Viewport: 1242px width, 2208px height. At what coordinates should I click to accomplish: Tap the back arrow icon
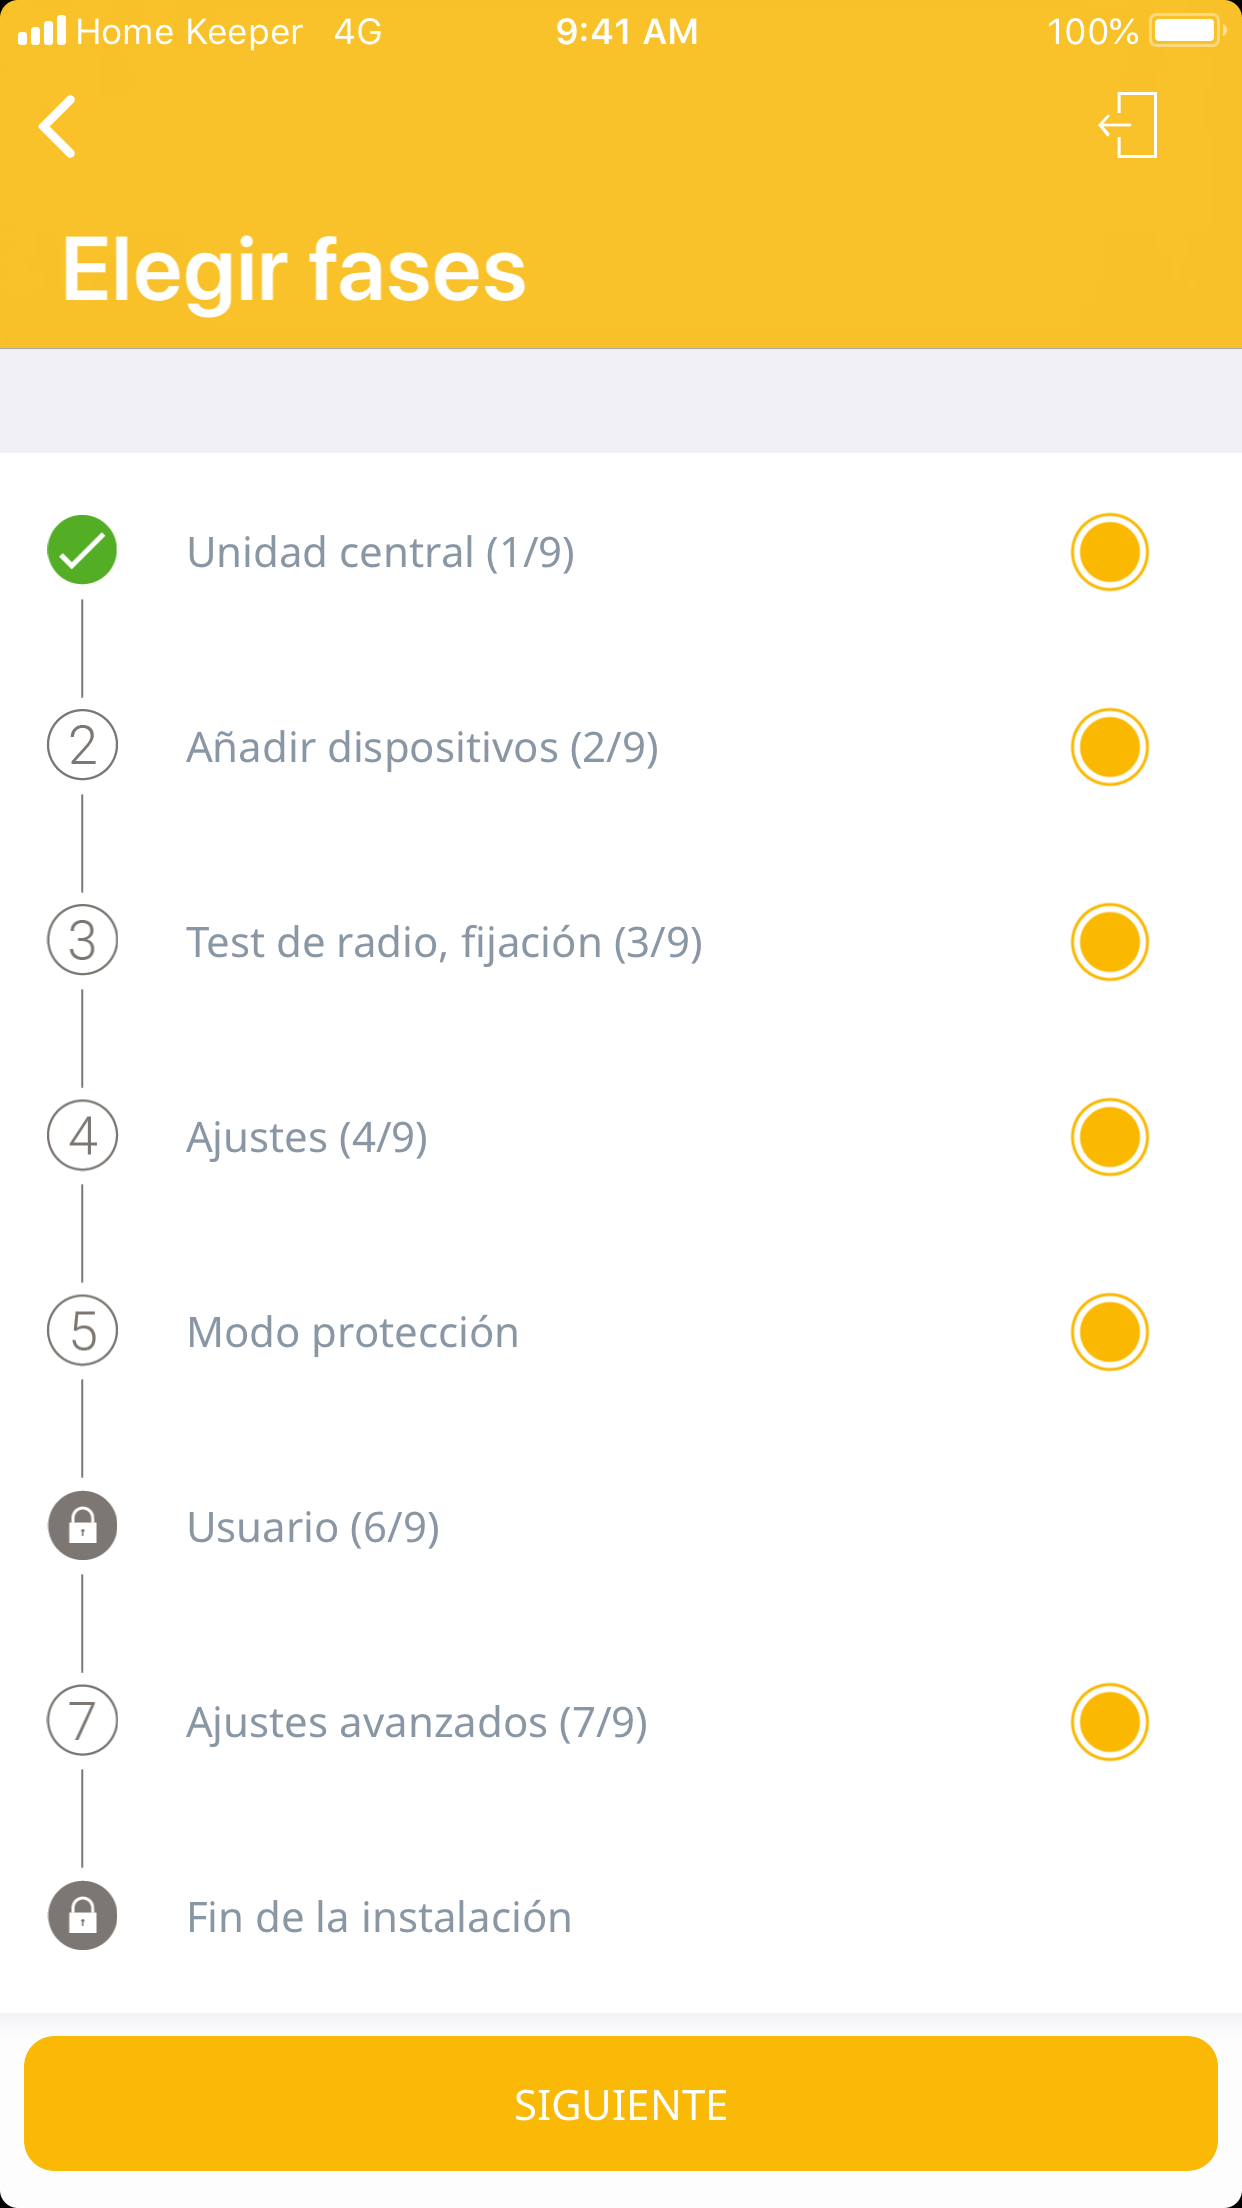pos(58,127)
